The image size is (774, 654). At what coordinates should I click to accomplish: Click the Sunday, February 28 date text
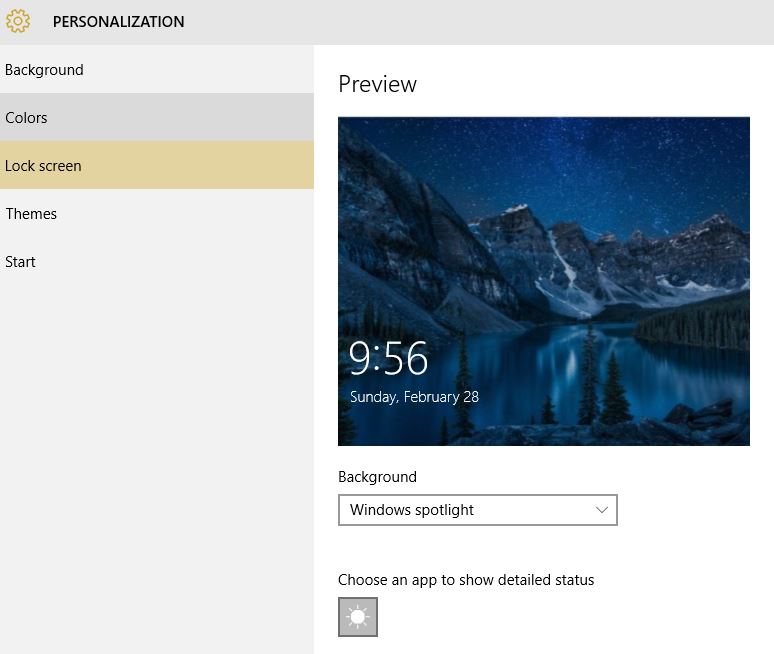[x=414, y=397]
